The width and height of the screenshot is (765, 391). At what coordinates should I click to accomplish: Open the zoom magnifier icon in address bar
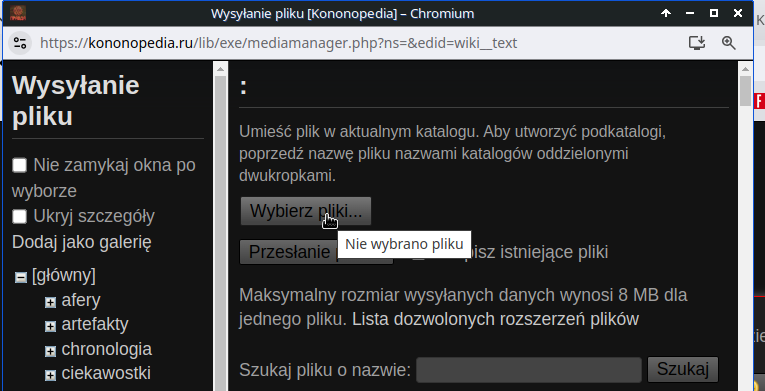[728, 43]
